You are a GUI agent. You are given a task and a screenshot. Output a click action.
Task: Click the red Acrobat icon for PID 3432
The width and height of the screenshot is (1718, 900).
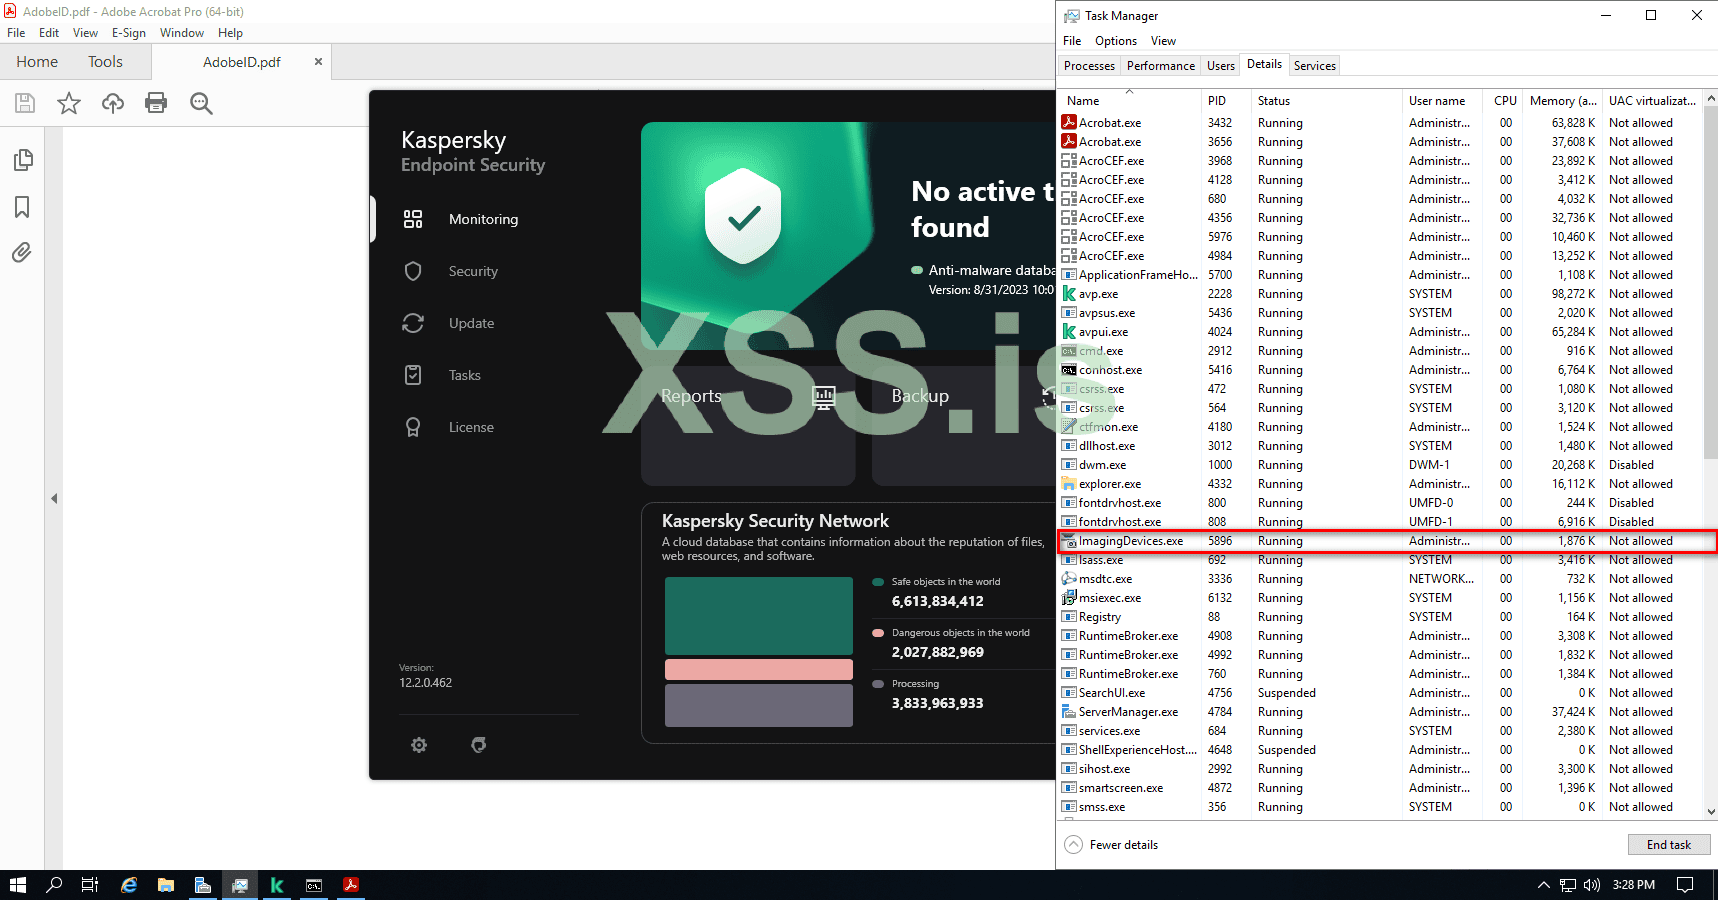pos(1069,123)
